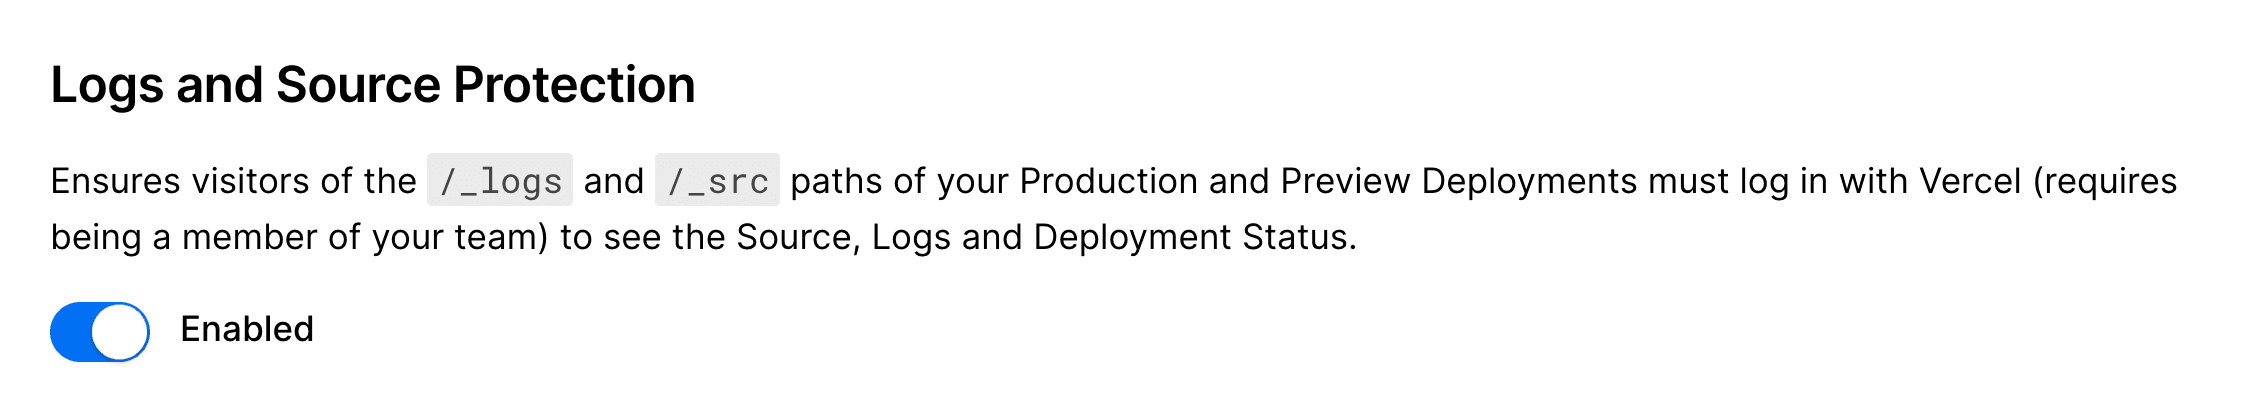The width and height of the screenshot is (2252, 416).
Task: Click the /_logs code snippet
Action: pos(500,181)
